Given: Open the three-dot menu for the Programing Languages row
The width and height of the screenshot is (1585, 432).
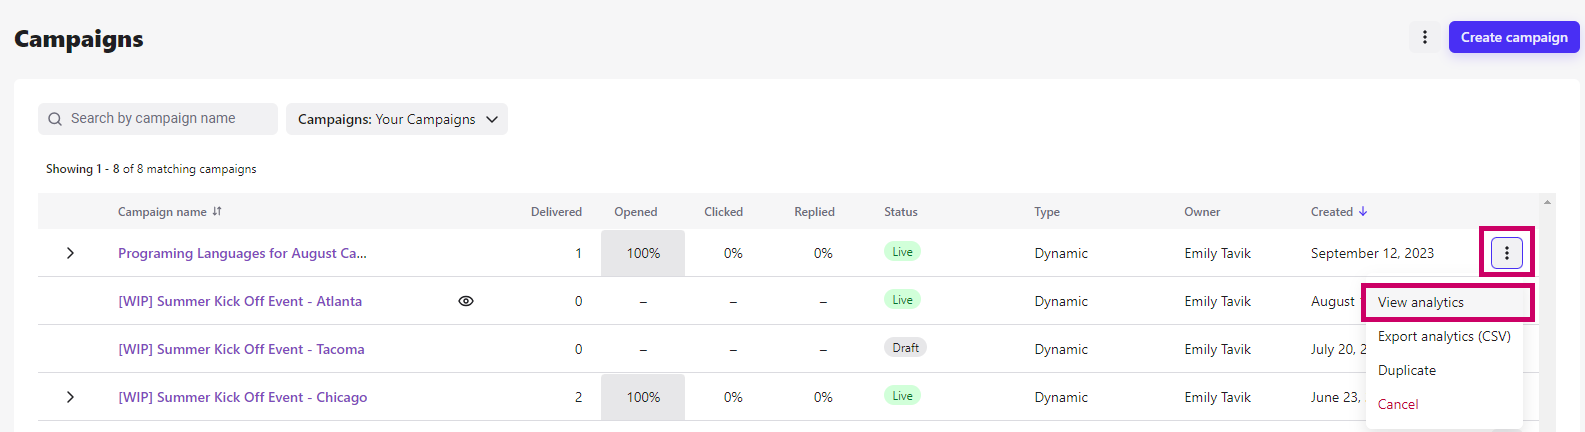Looking at the screenshot, I should pyautogui.click(x=1507, y=253).
